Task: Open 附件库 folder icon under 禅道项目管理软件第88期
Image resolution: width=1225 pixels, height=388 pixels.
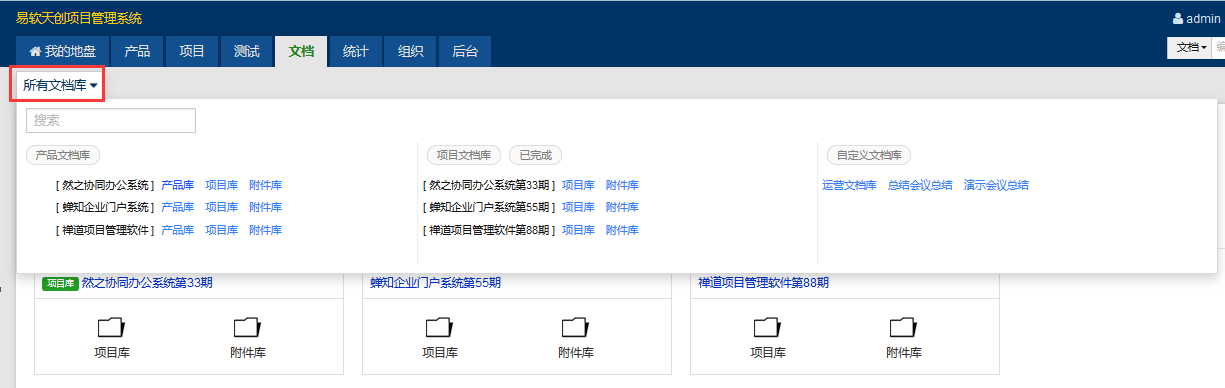Action: (x=903, y=327)
